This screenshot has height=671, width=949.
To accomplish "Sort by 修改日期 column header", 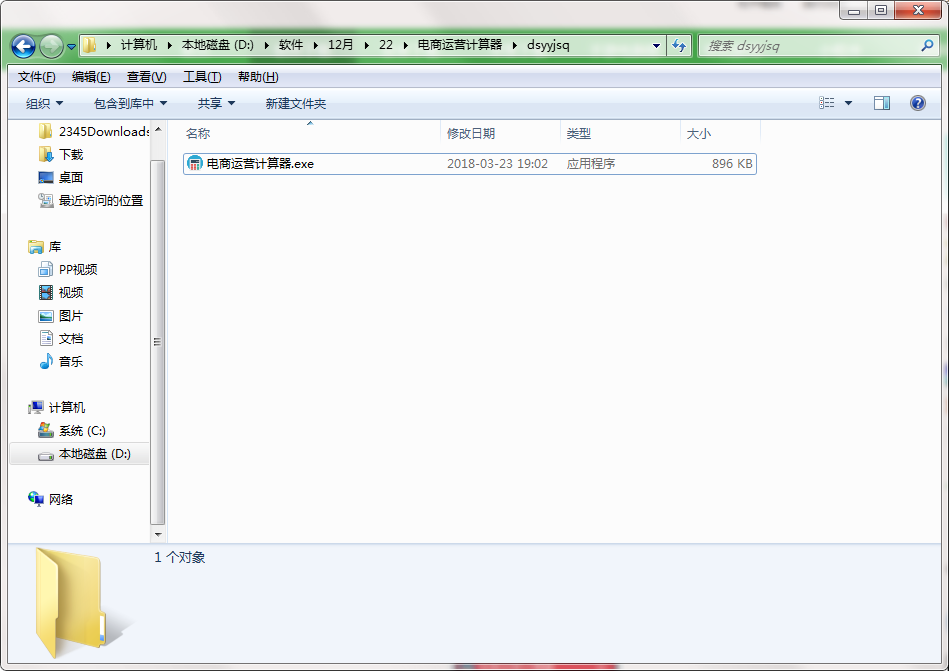I will coord(471,133).
